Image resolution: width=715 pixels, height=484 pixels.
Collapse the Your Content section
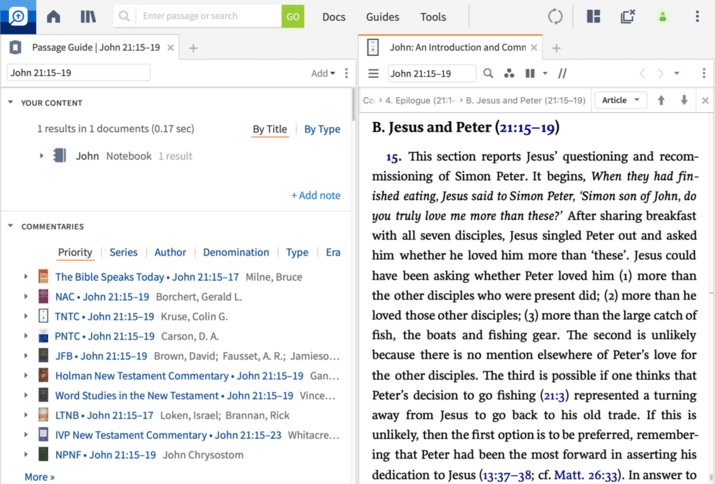pyautogui.click(x=10, y=102)
